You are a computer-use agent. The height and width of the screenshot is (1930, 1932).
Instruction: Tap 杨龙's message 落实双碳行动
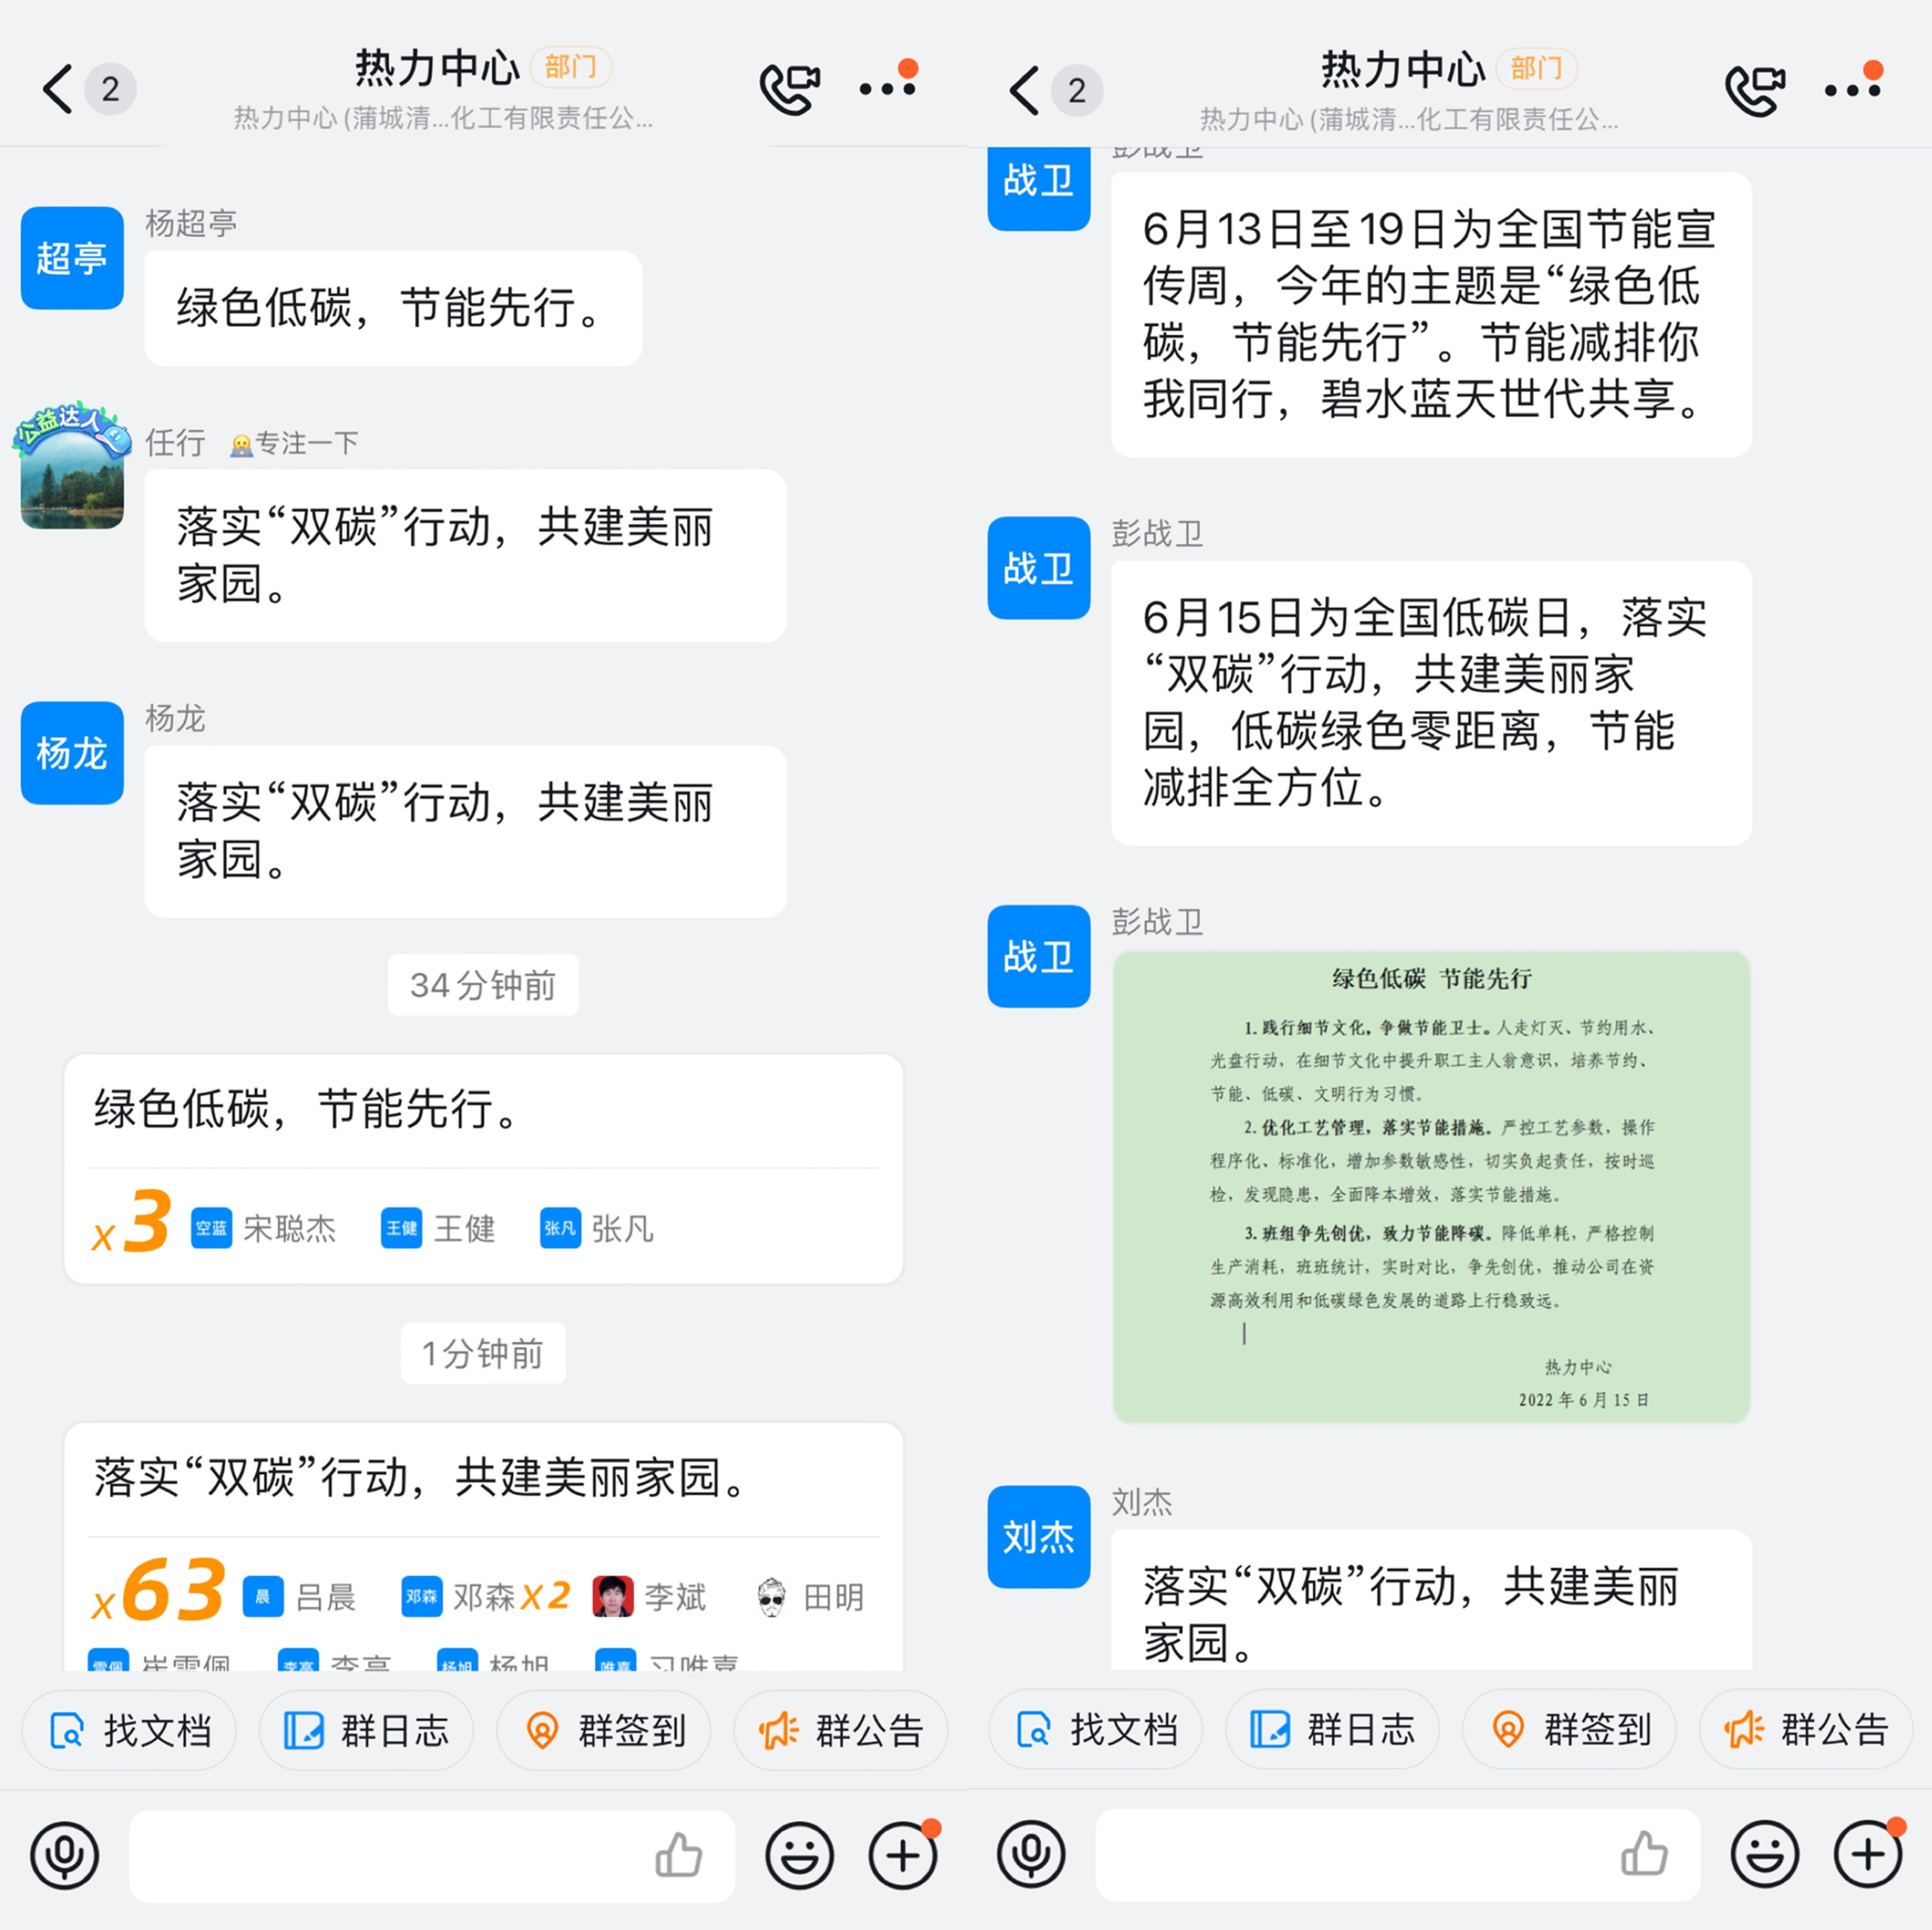(x=466, y=832)
